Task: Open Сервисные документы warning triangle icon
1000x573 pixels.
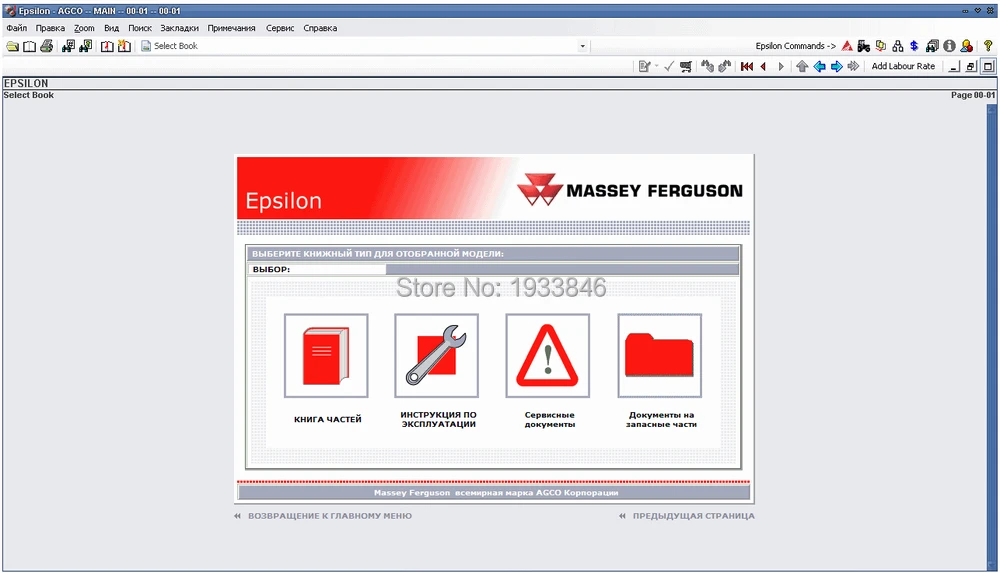Action: [547, 356]
